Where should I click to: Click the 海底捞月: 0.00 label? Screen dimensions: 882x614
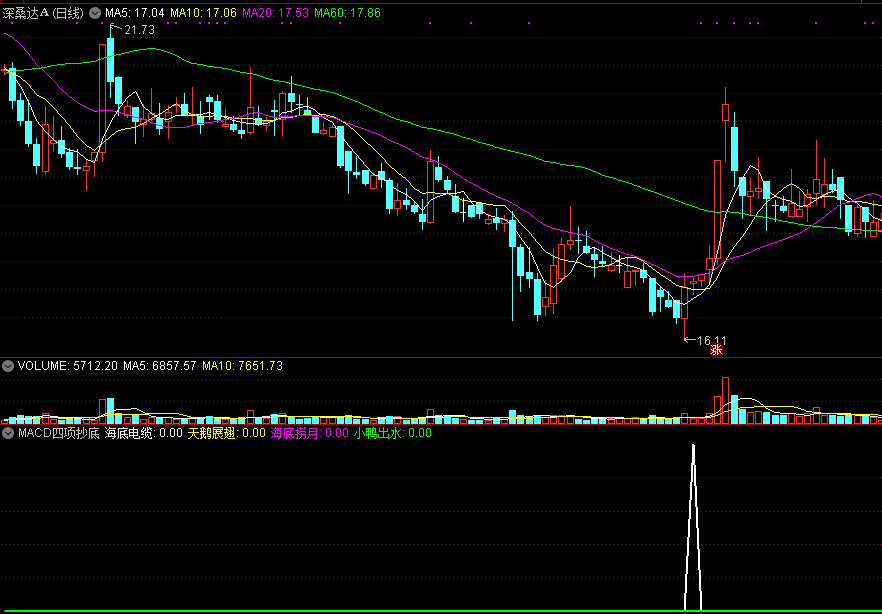click(x=310, y=434)
